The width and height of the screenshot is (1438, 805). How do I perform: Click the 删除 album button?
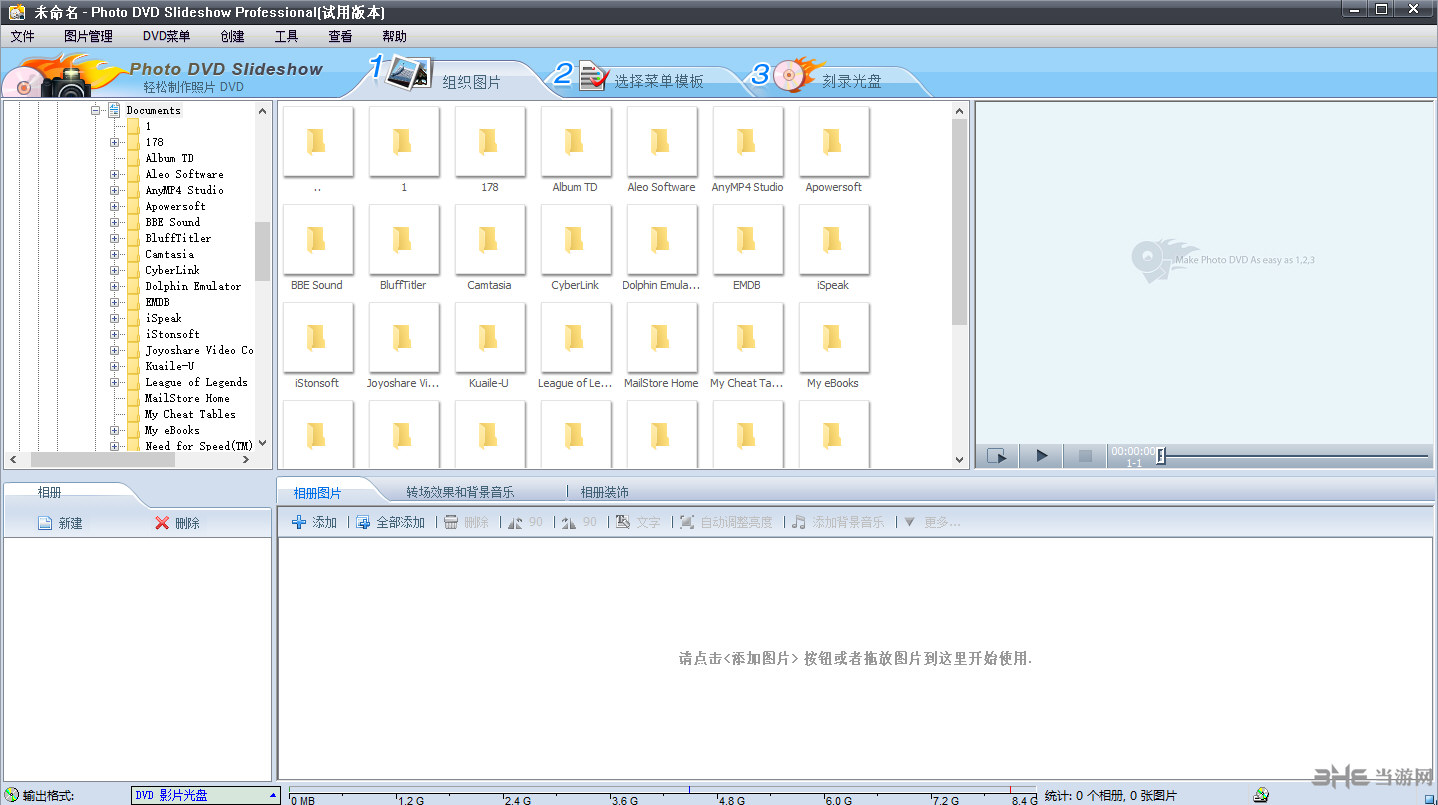tap(177, 522)
